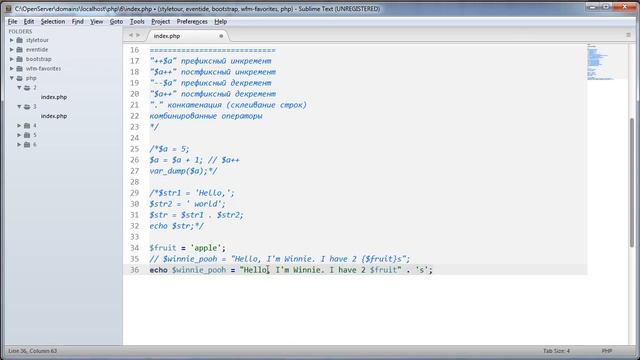Click the $fruit variable on line 34
Image resolution: width=640 pixels, height=360 pixels.
pyautogui.click(x=163, y=248)
